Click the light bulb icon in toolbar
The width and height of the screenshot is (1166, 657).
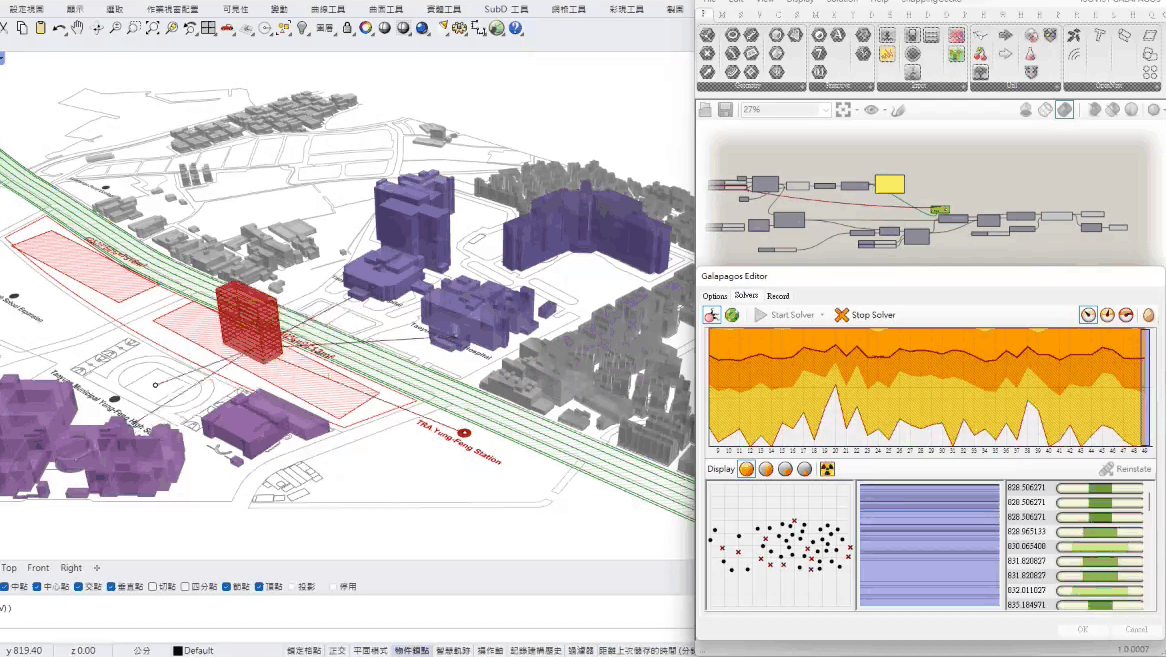303,29
